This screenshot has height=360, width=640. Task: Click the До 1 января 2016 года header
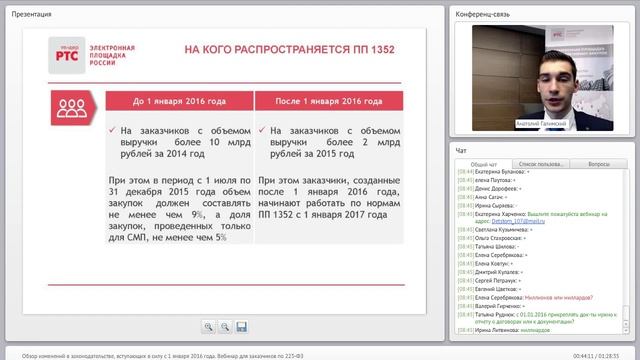(179, 101)
